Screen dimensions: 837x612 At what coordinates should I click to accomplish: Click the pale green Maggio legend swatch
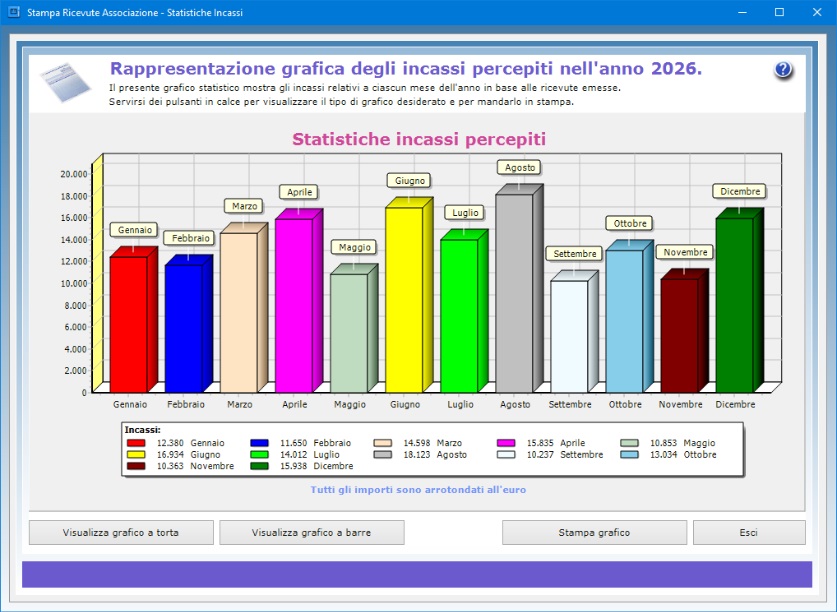[629, 443]
